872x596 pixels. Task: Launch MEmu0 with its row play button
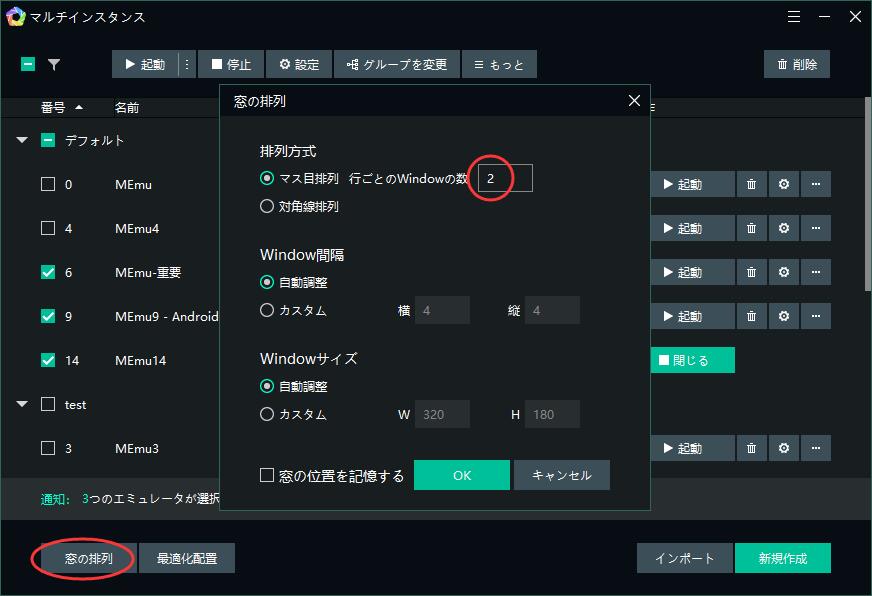pyautogui.click(x=690, y=184)
